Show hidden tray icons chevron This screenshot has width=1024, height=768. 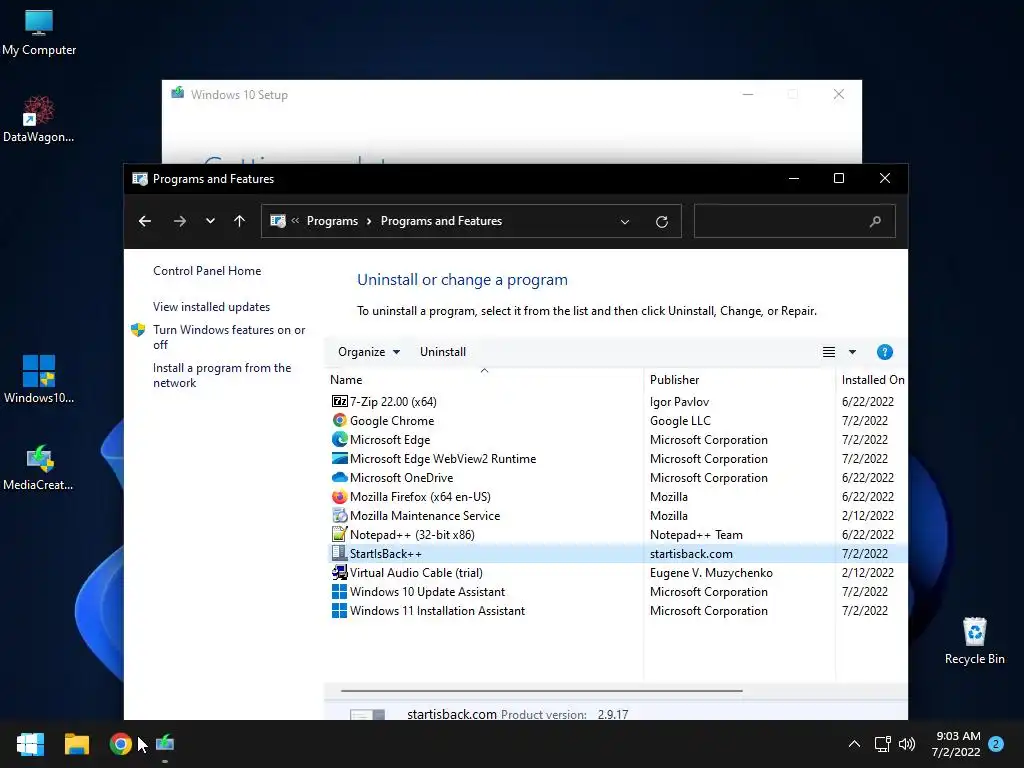coord(854,744)
